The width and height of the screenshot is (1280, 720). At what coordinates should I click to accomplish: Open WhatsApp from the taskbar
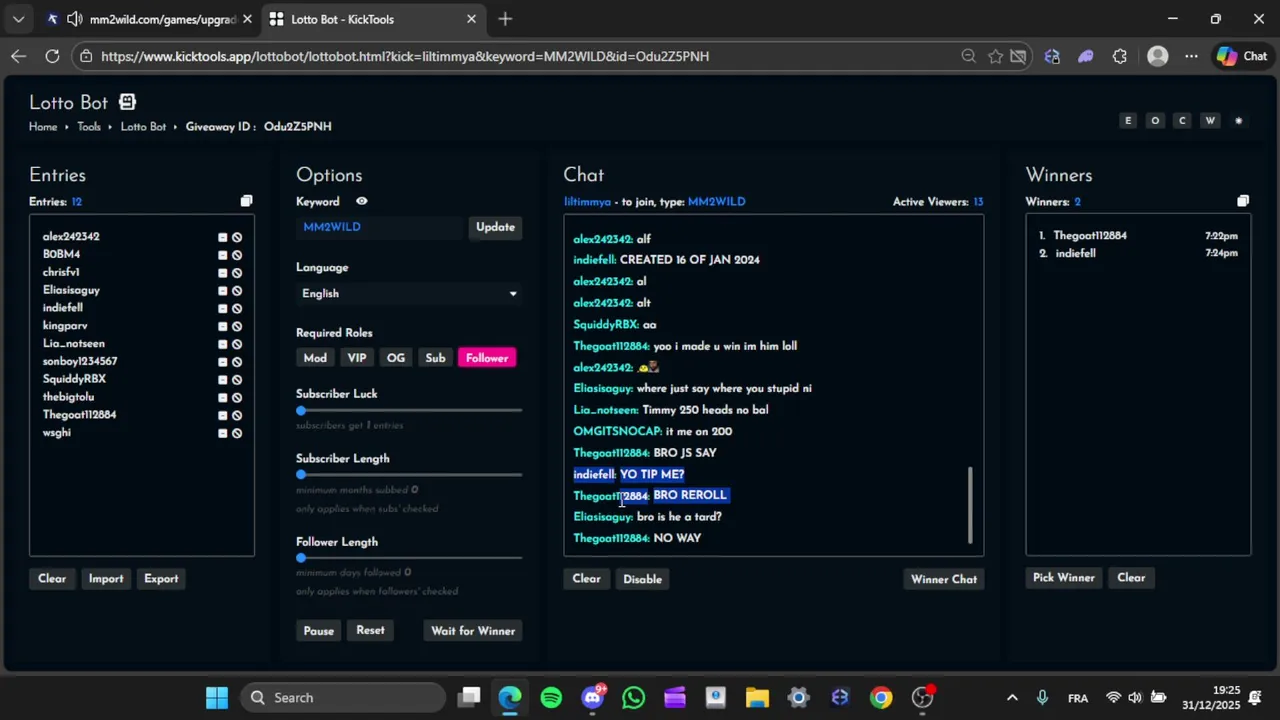tap(633, 697)
